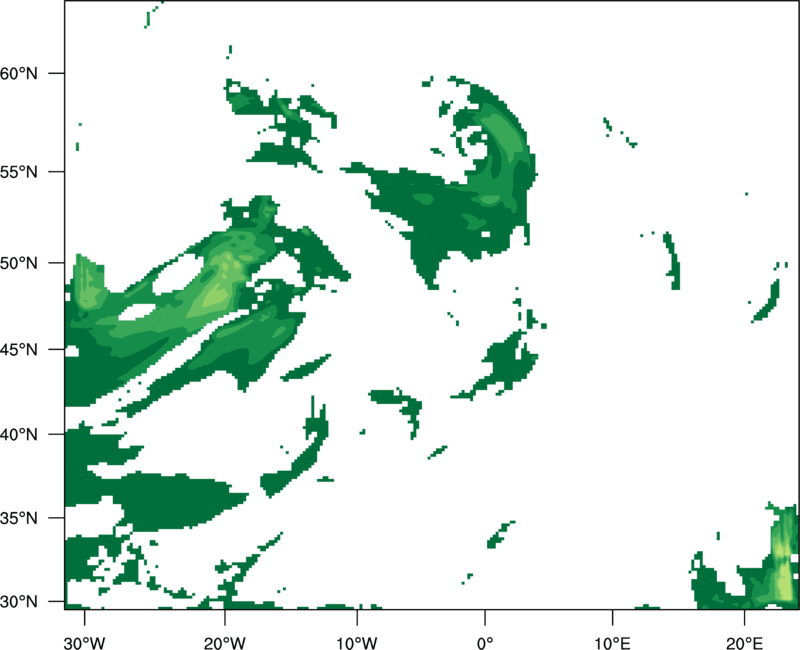Image resolution: width=800 pixels, height=650 pixels.
Task: Click the 30°W longitude label
Action: pos(84,643)
